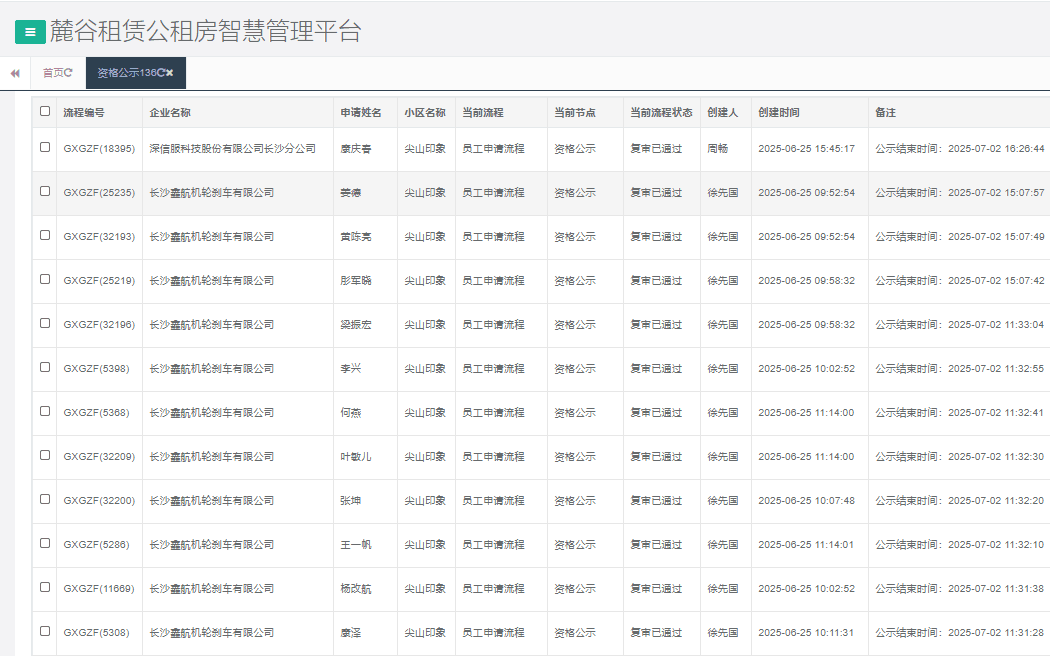Image resolution: width=1050 pixels, height=656 pixels.
Task: Switch to the 首页 tab
Action: click(52, 73)
